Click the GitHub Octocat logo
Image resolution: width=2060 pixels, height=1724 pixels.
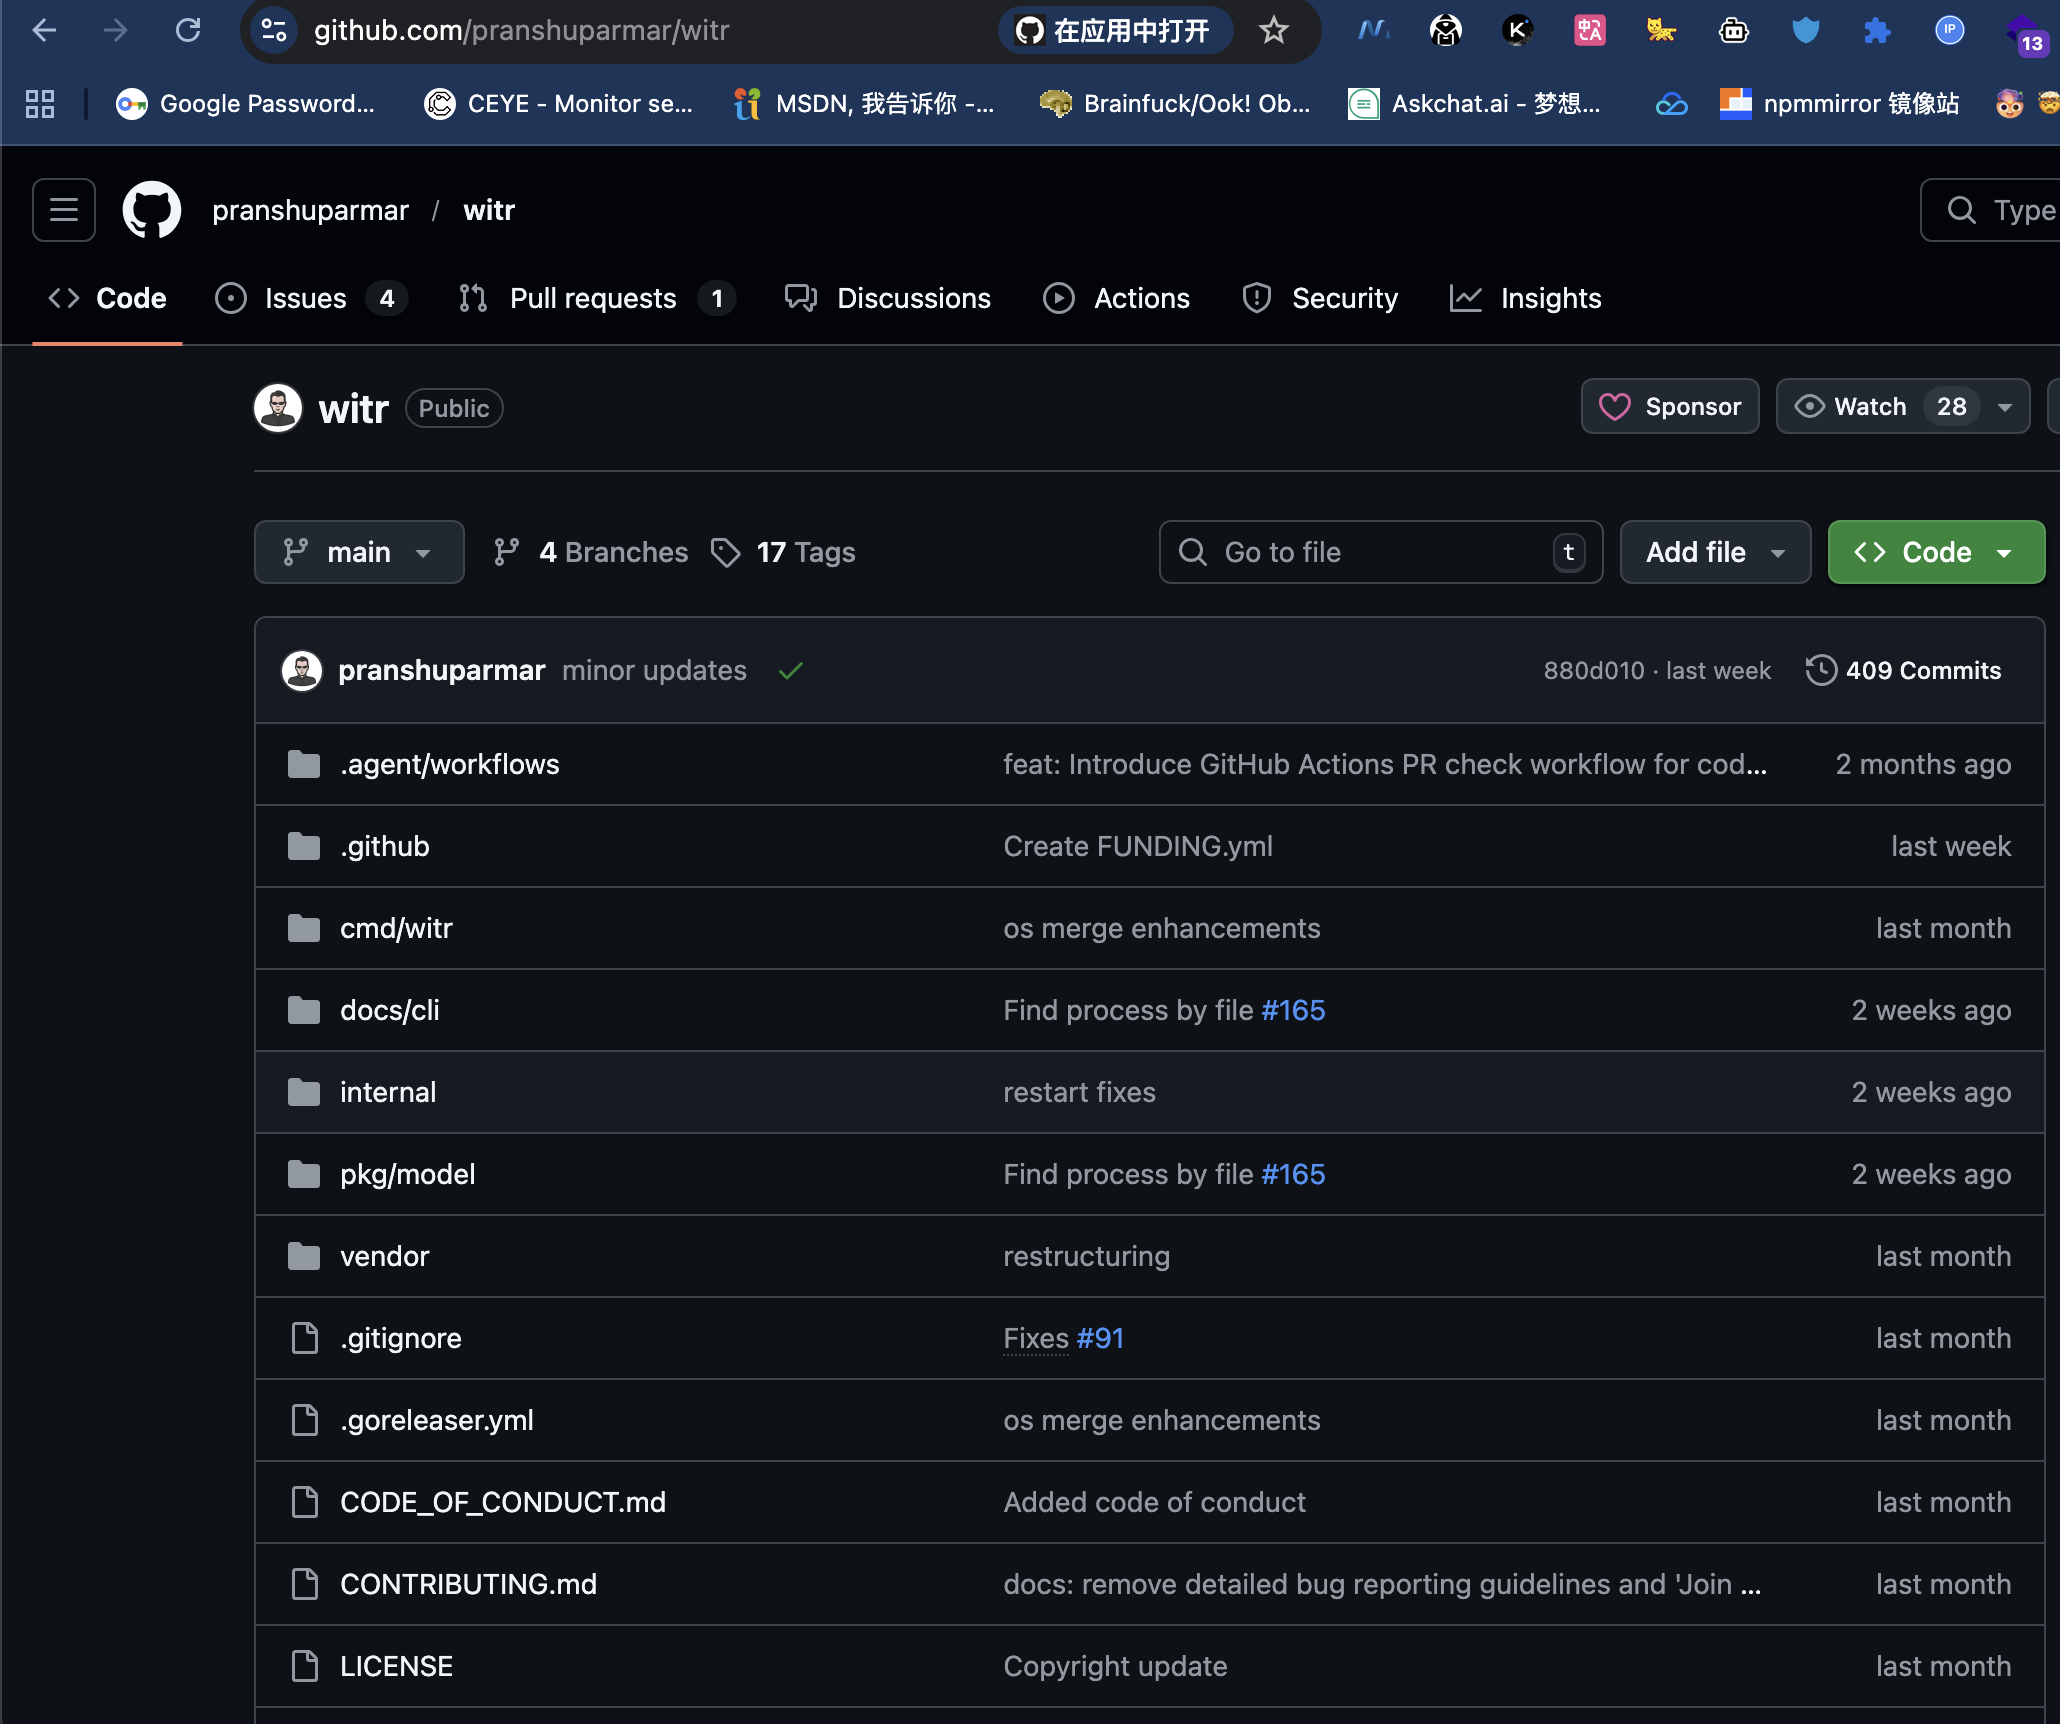(x=152, y=210)
